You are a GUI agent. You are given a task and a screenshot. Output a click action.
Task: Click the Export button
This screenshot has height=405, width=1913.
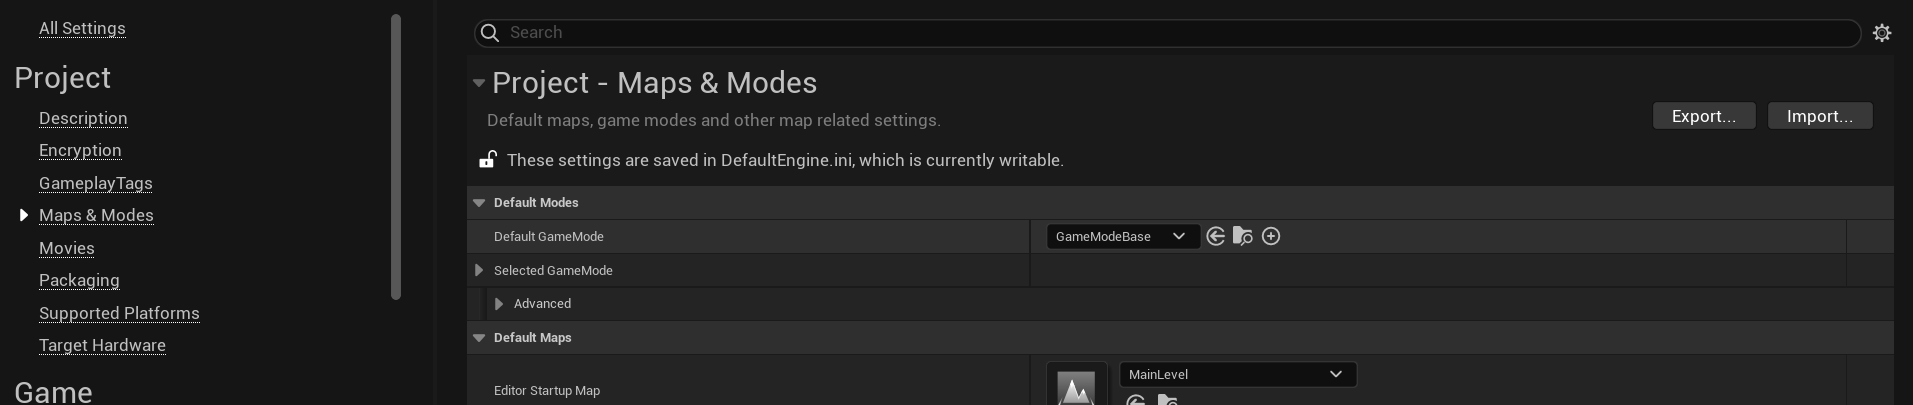pyautogui.click(x=1703, y=116)
